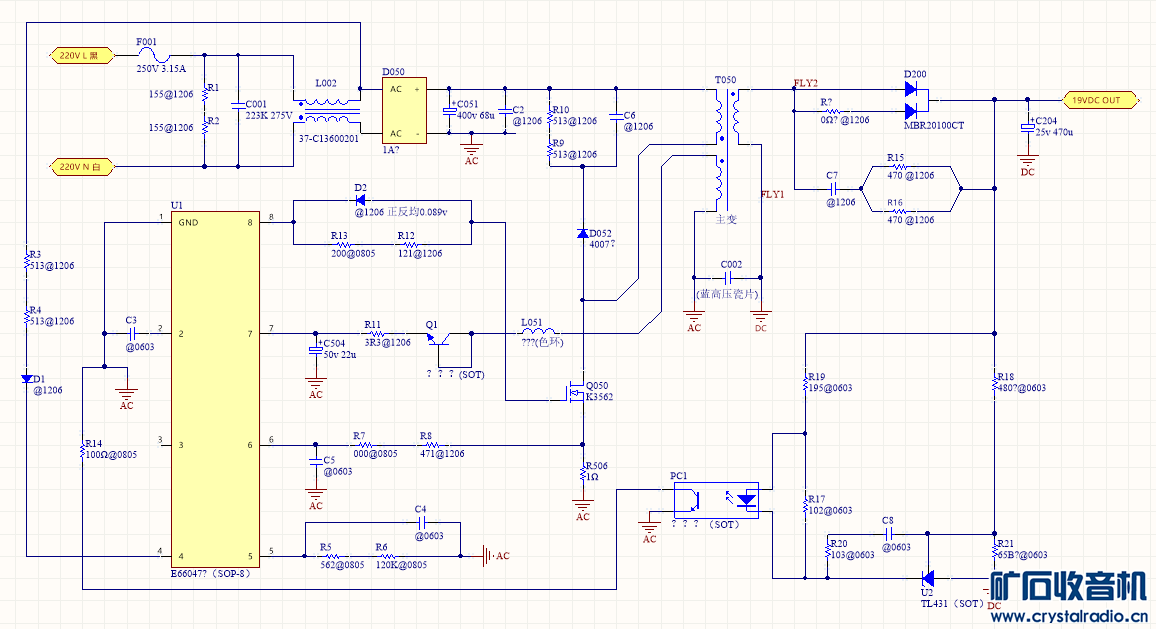
Task: Select the R18 resistor symbol
Action: (x=995, y=383)
